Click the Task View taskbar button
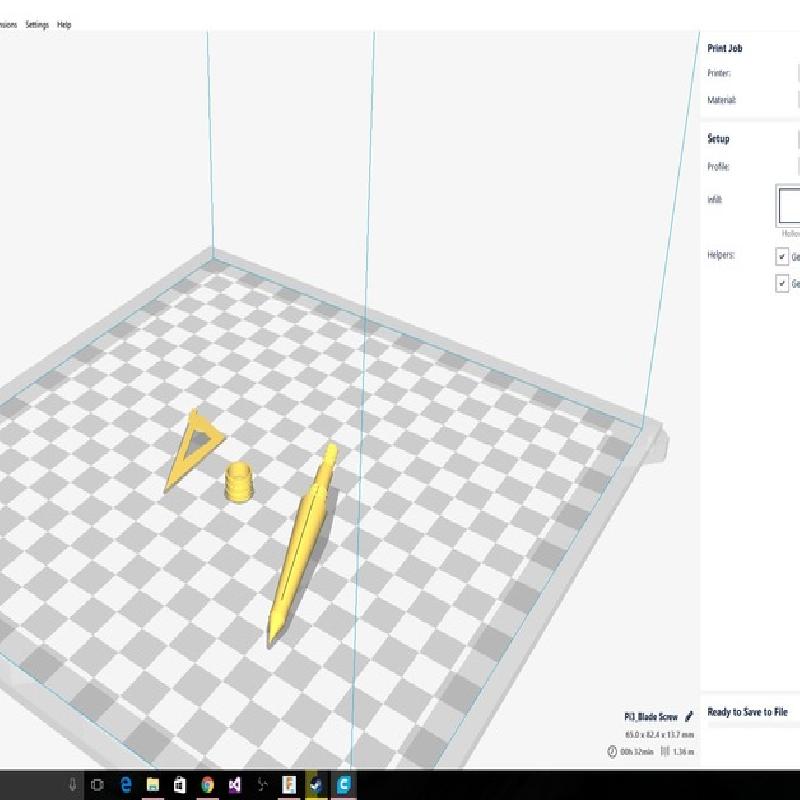 point(98,785)
